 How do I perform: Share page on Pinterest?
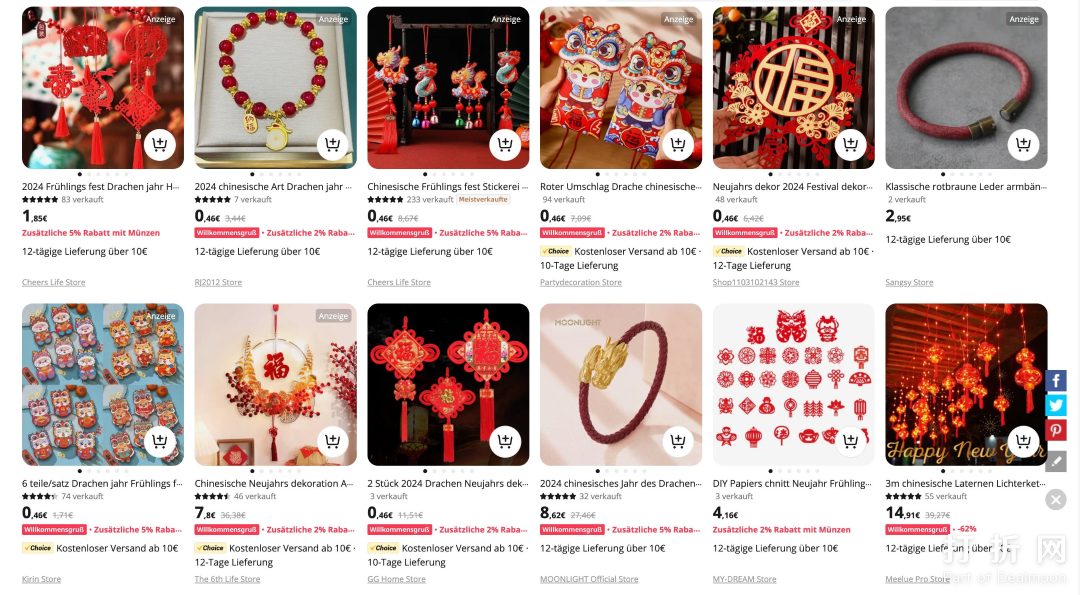(x=1056, y=430)
